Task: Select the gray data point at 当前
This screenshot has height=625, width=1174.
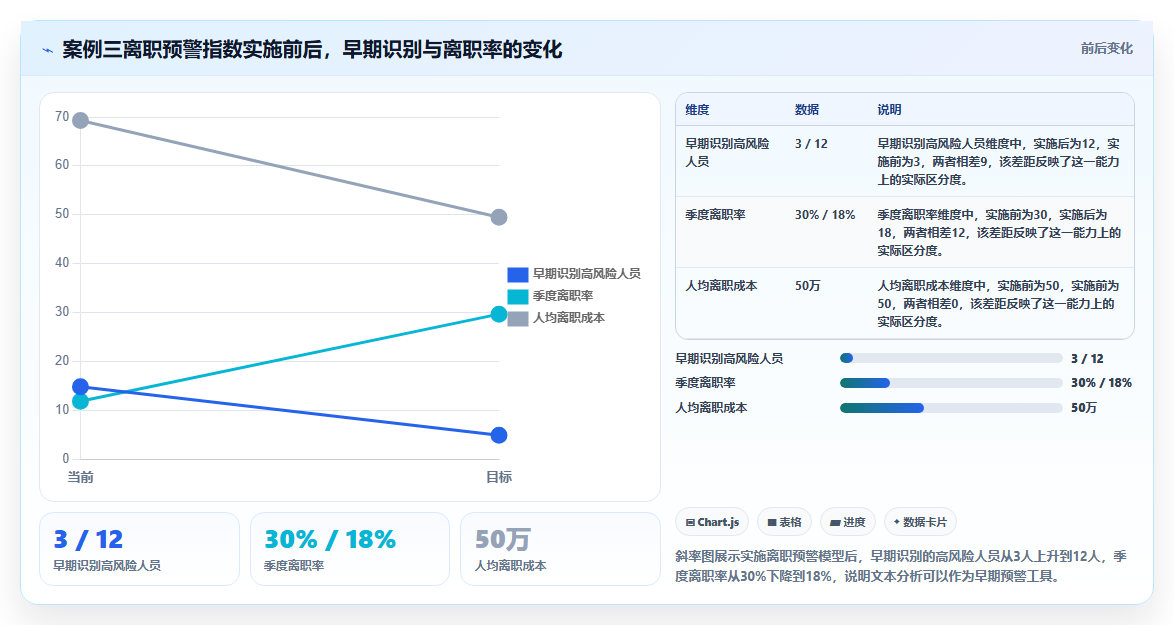Action: (80, 121)
